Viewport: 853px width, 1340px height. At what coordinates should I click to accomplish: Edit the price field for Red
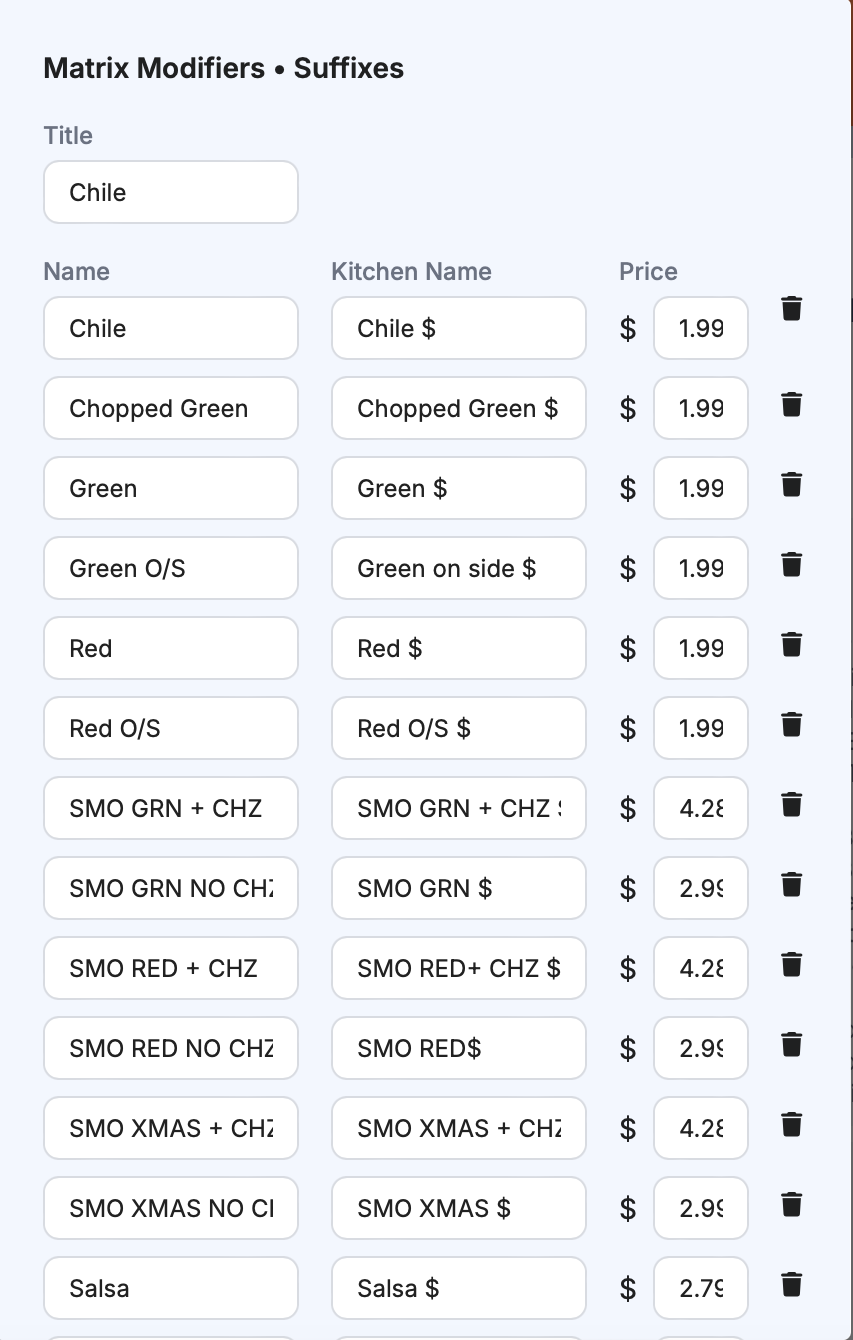click(x=700, y=648)
